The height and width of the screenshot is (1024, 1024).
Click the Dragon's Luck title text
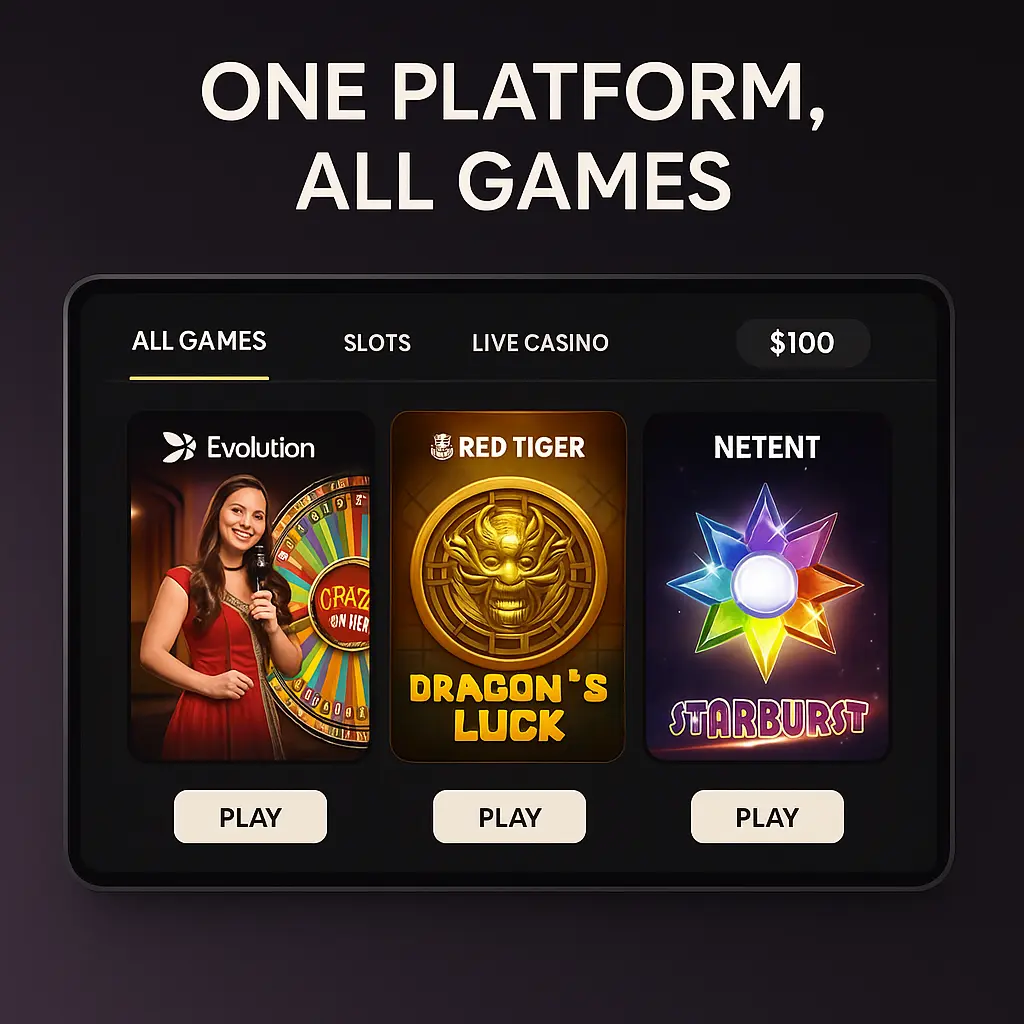pyautogui.click(x=509, y=708)
